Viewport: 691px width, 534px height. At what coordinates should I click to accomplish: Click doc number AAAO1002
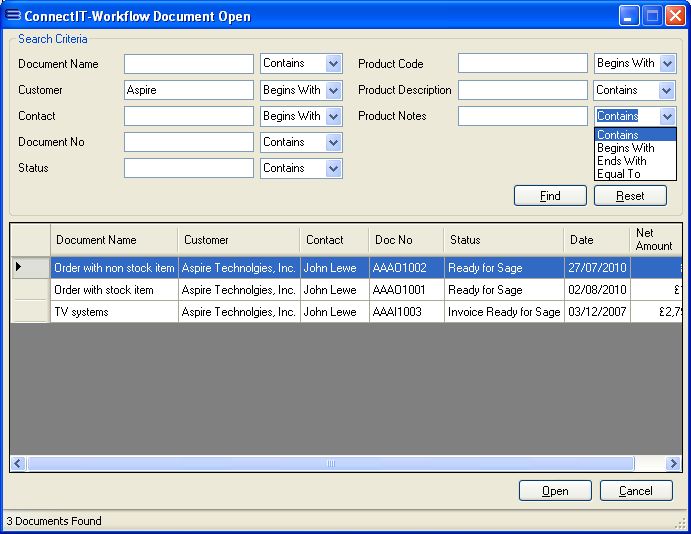(406, 268)
